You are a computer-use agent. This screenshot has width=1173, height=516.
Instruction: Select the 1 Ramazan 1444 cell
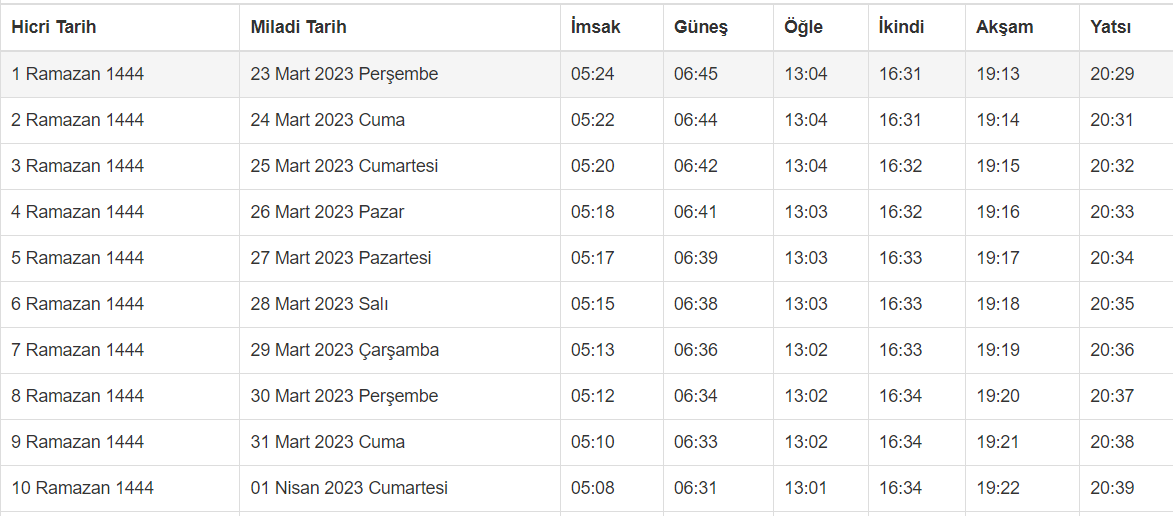pos(78,74)
